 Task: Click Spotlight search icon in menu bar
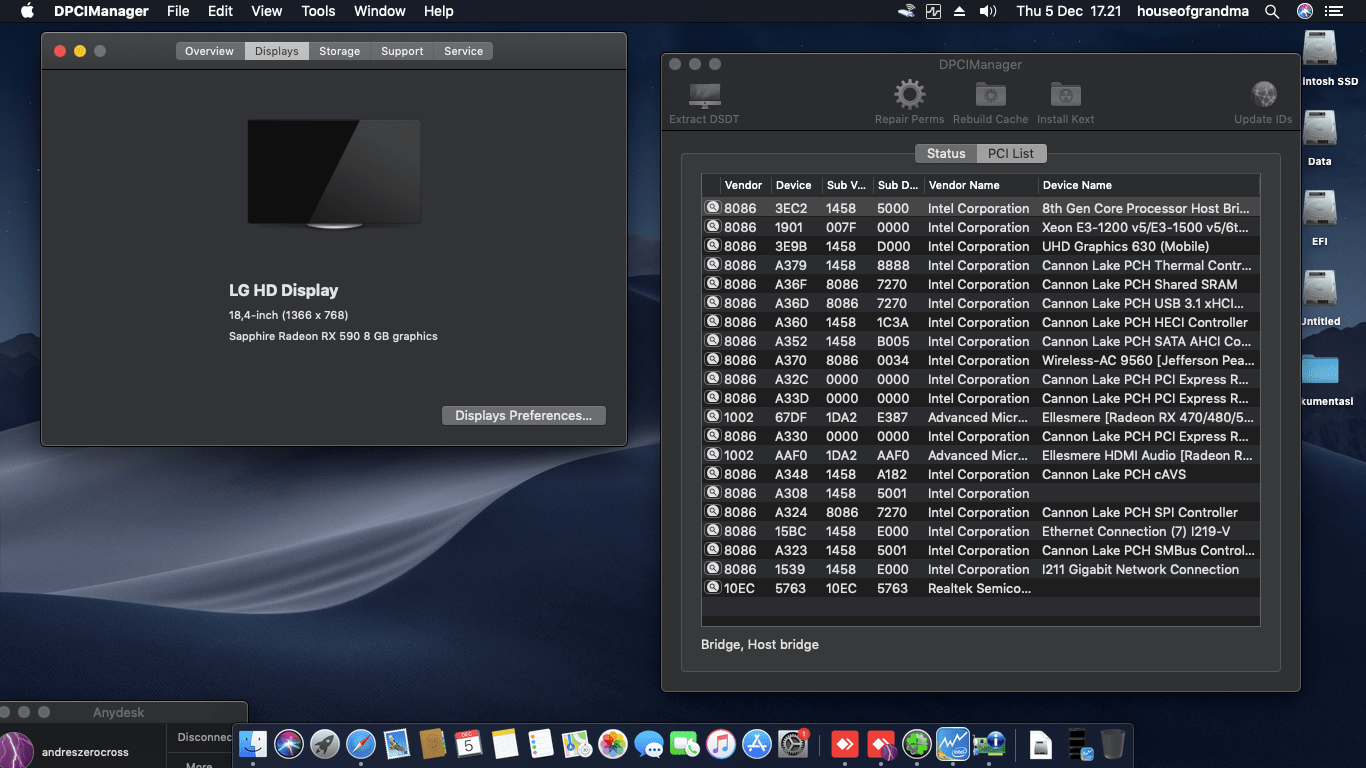(x=1272, y=11)
